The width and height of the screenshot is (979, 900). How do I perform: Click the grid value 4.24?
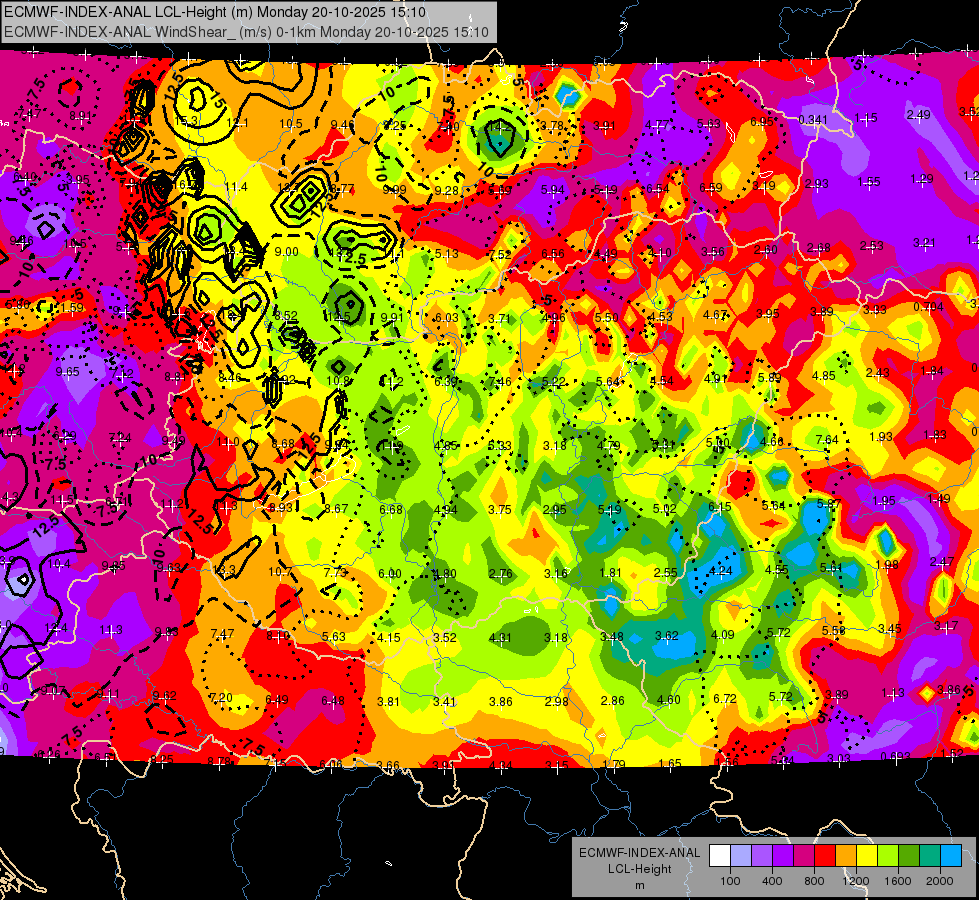pyautogui.click(x=721, y=570)
